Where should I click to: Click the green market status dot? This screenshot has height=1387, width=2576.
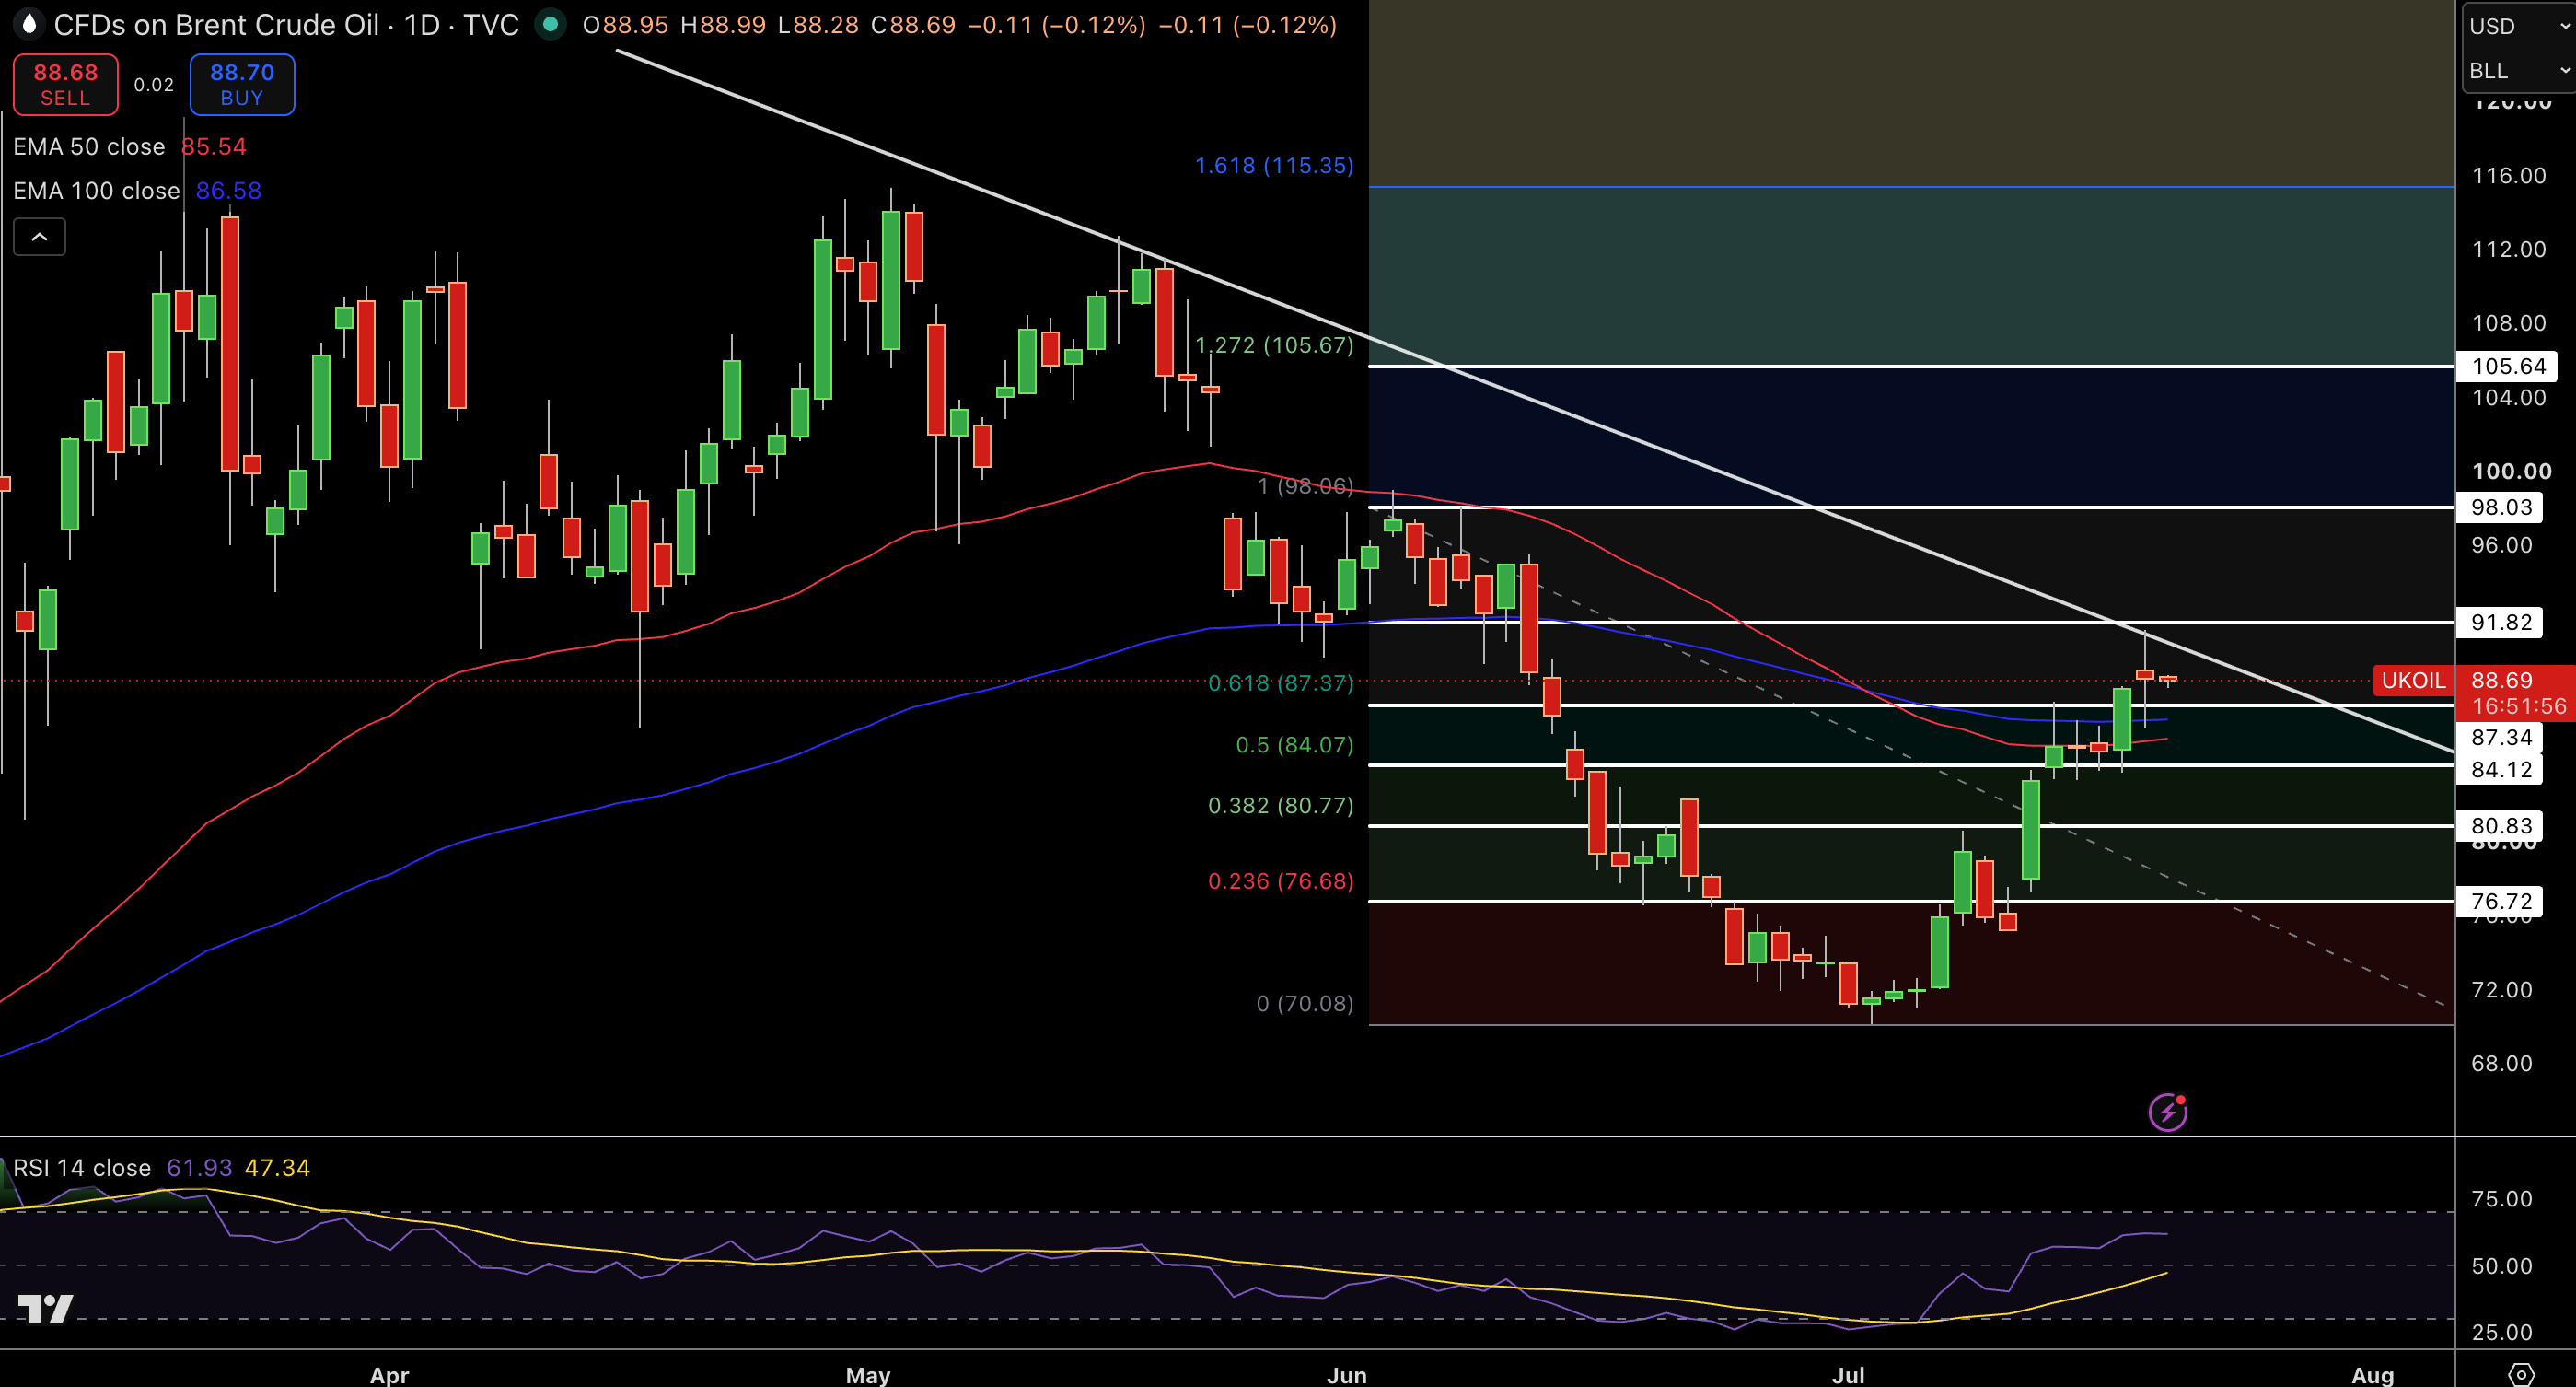coord(550,24)
